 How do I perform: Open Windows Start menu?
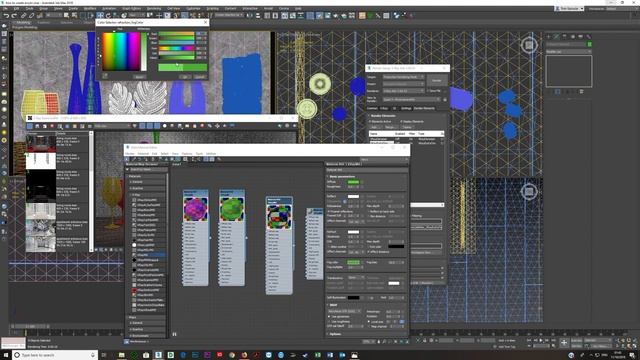coord(6,355)
